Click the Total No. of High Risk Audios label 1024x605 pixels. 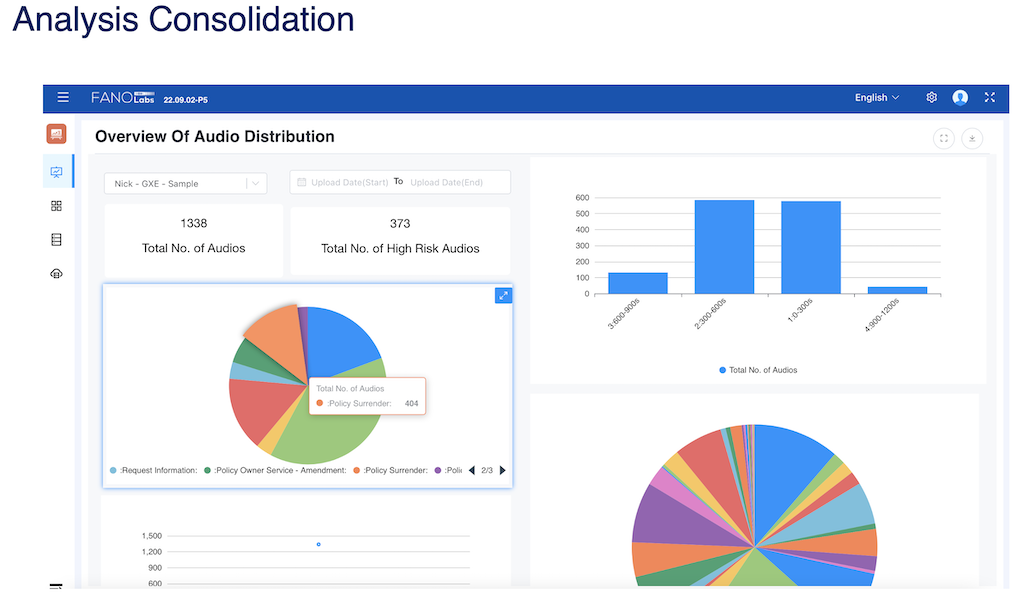pos(400,248)
